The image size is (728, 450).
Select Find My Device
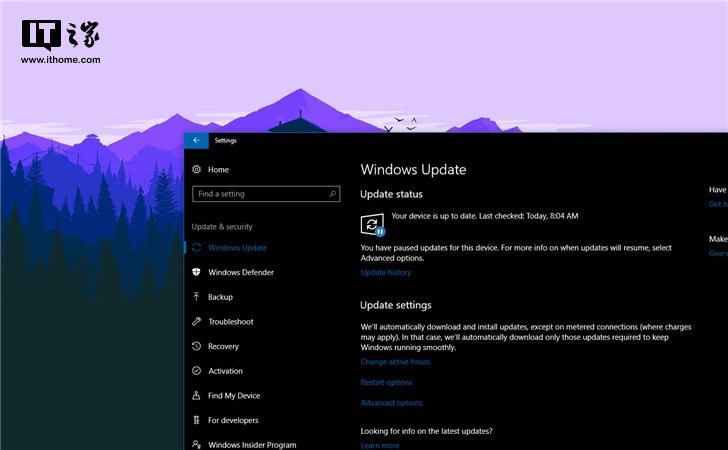pos(234,395)
